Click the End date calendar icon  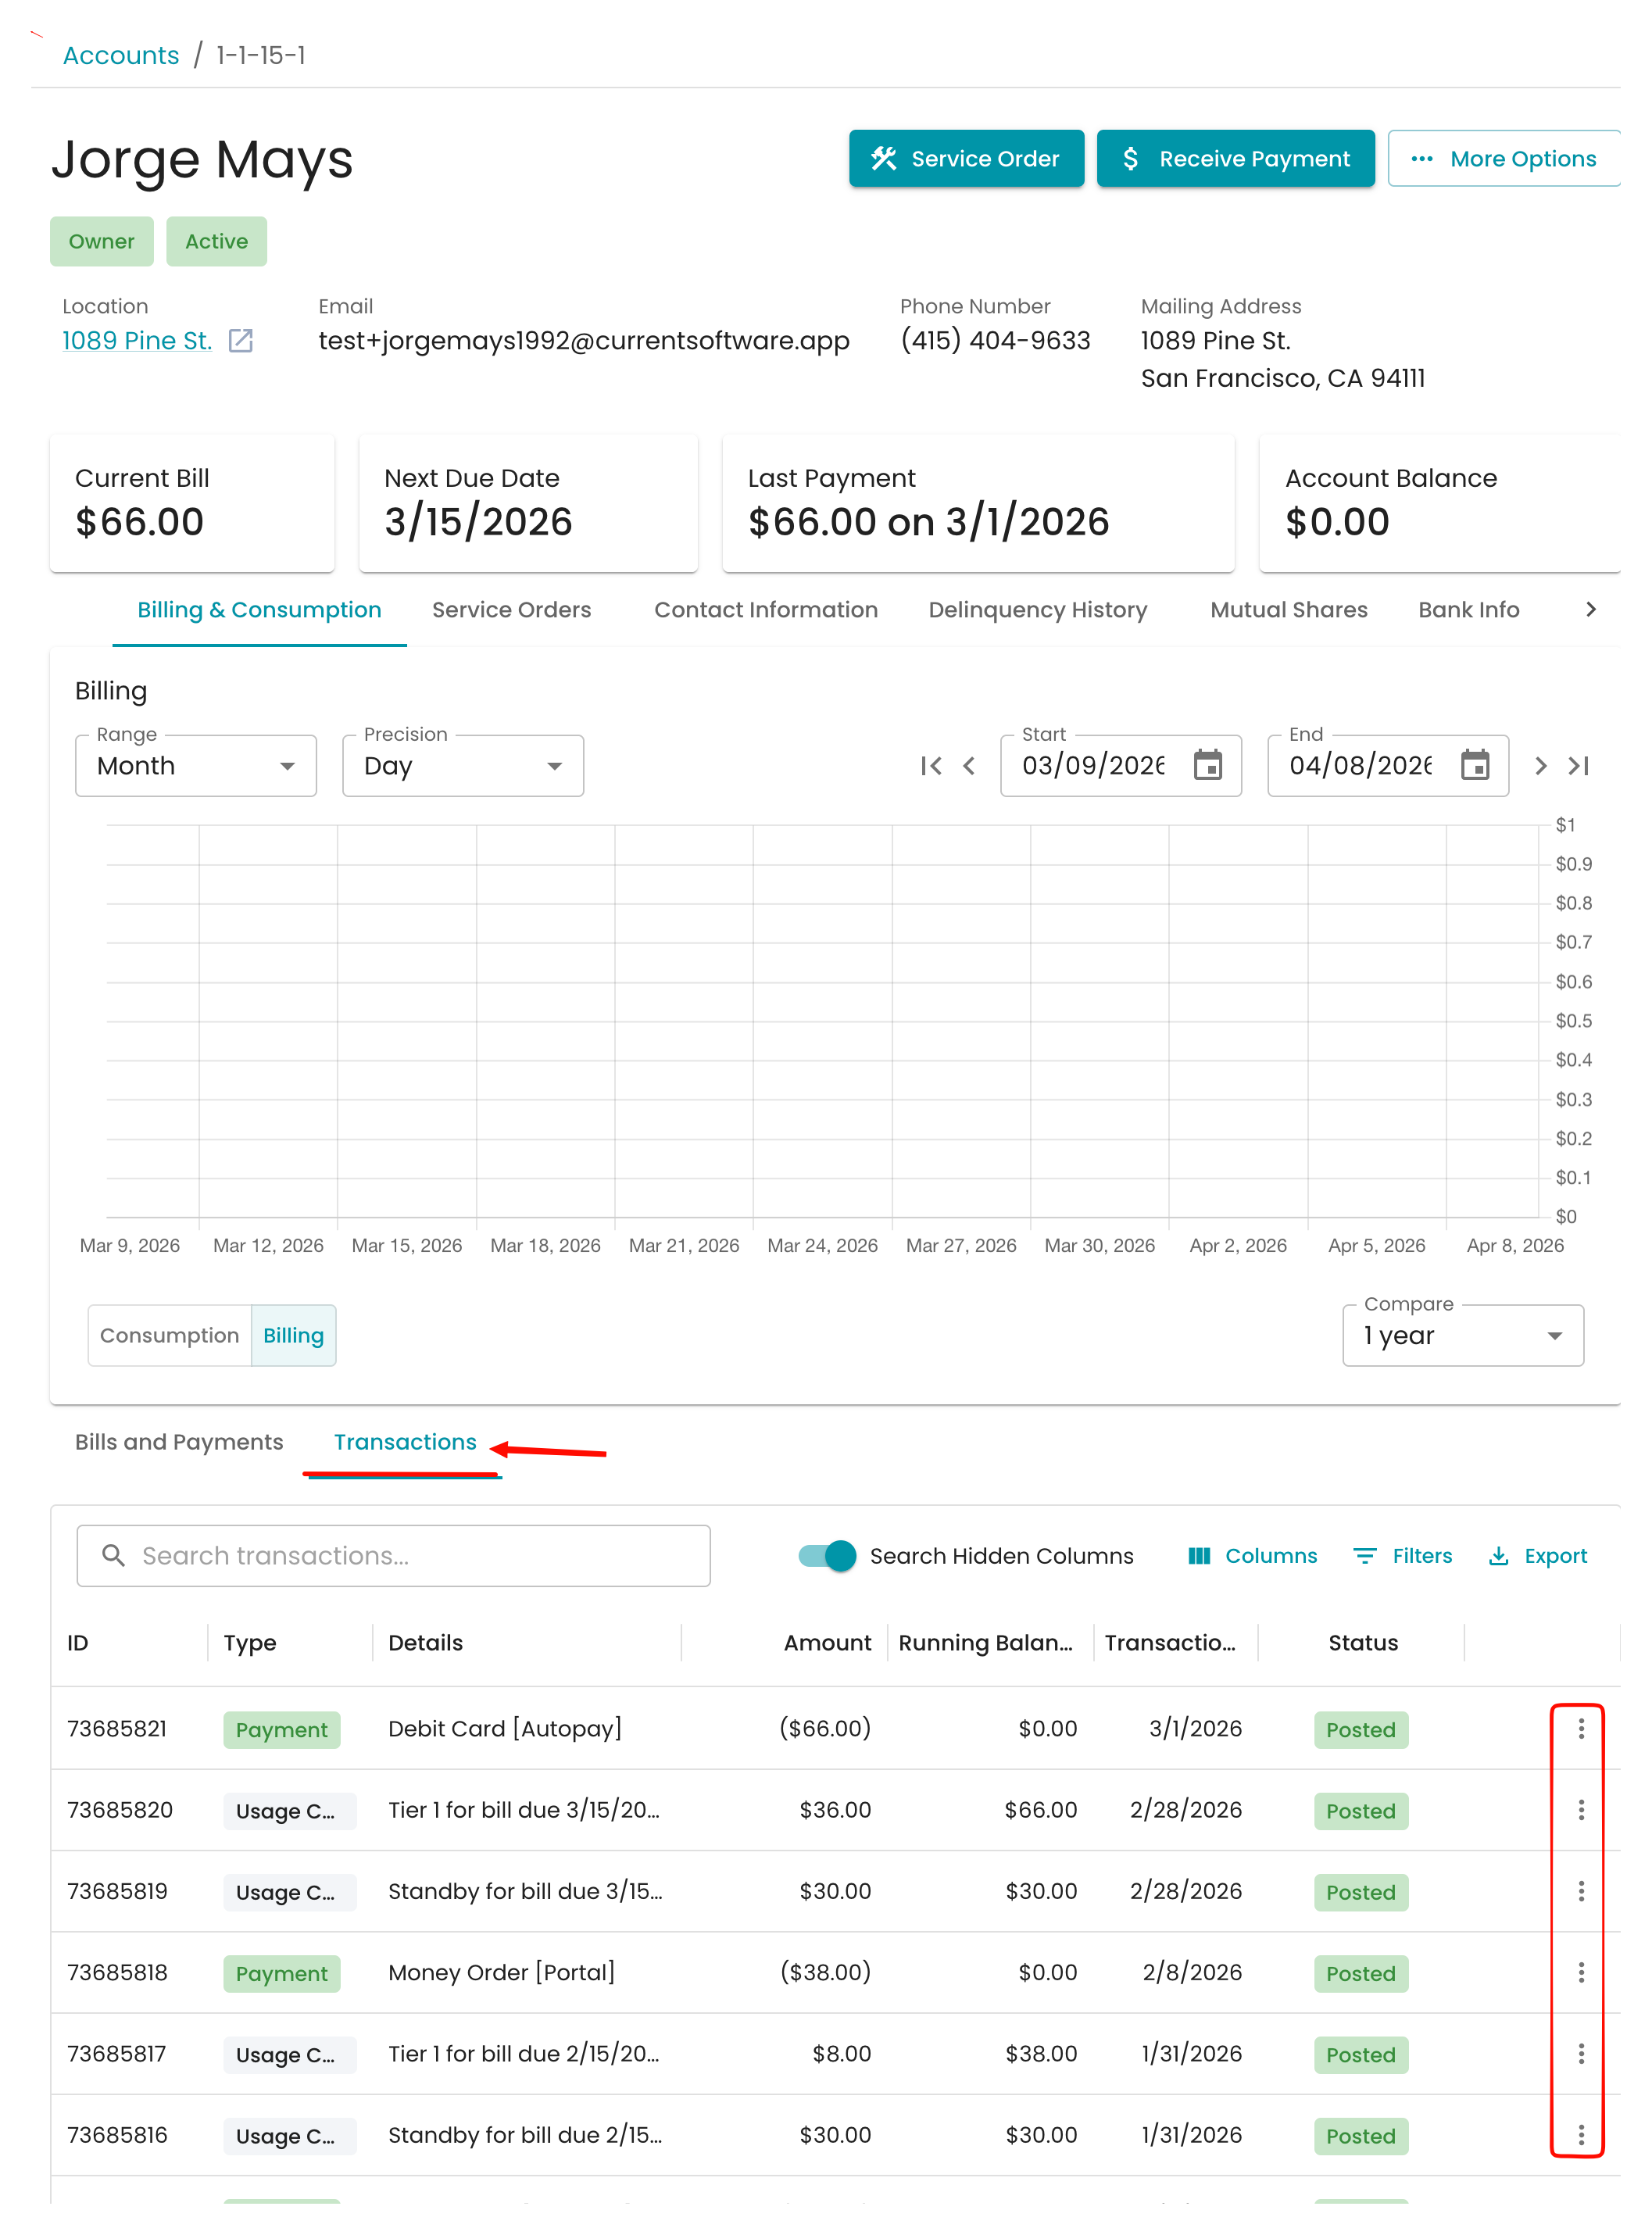coord(1474,766)
